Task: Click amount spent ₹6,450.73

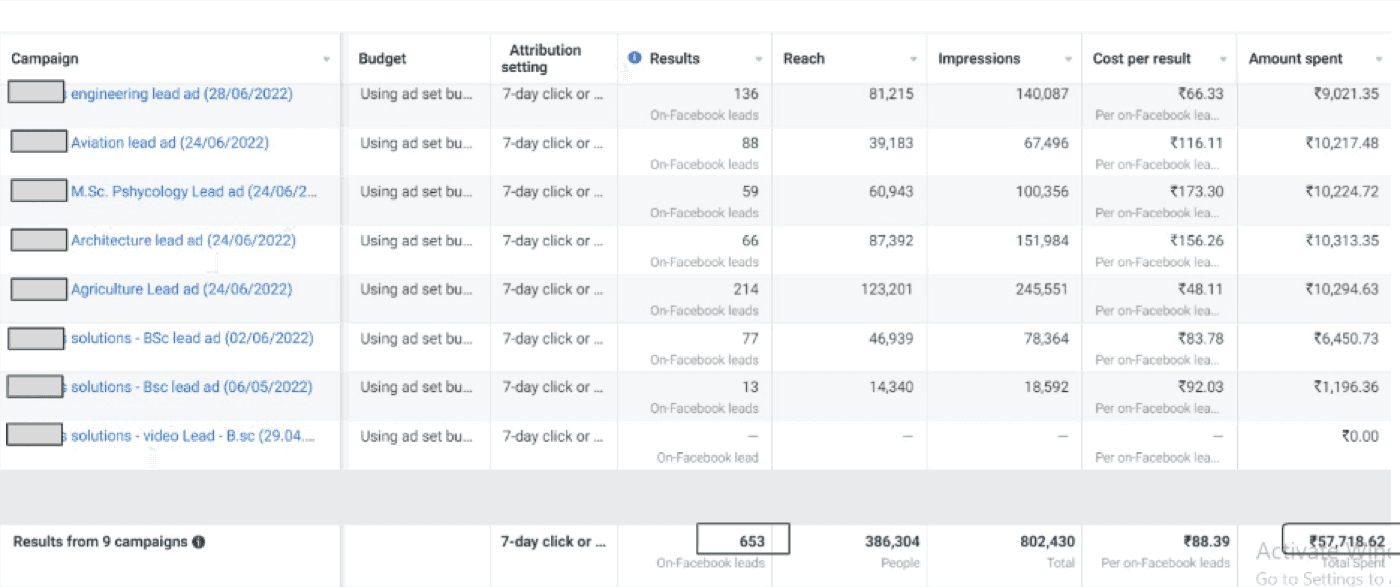Action: click(x=1346, y=338)
